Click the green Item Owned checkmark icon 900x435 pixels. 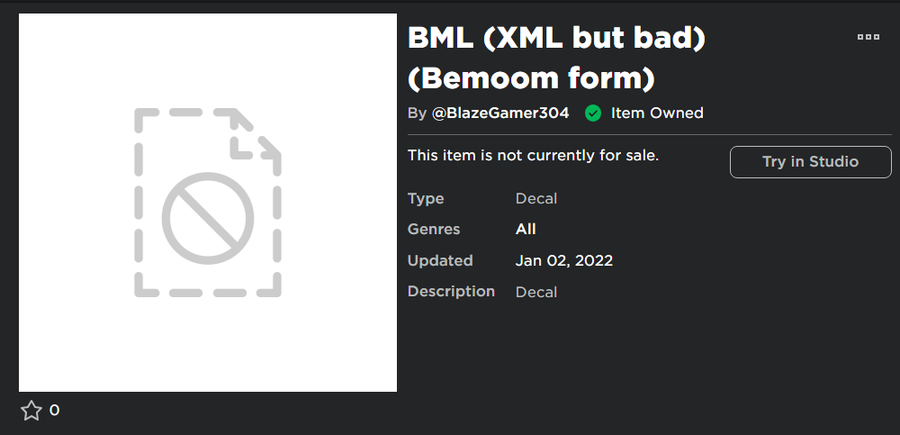click(x=593, y=113)
